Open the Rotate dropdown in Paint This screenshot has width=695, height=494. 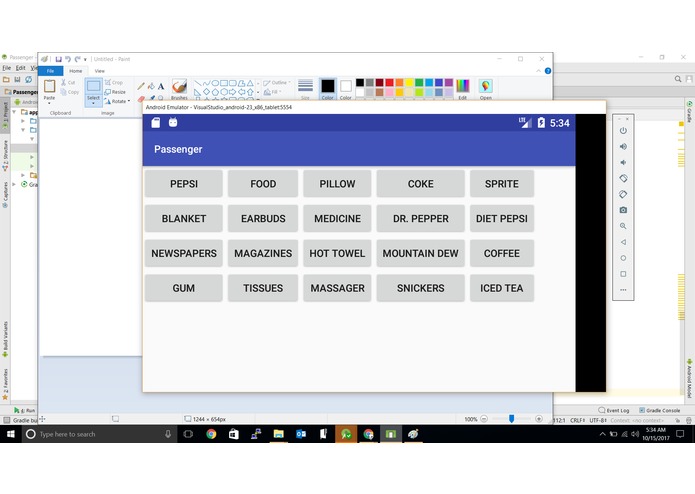118,101
